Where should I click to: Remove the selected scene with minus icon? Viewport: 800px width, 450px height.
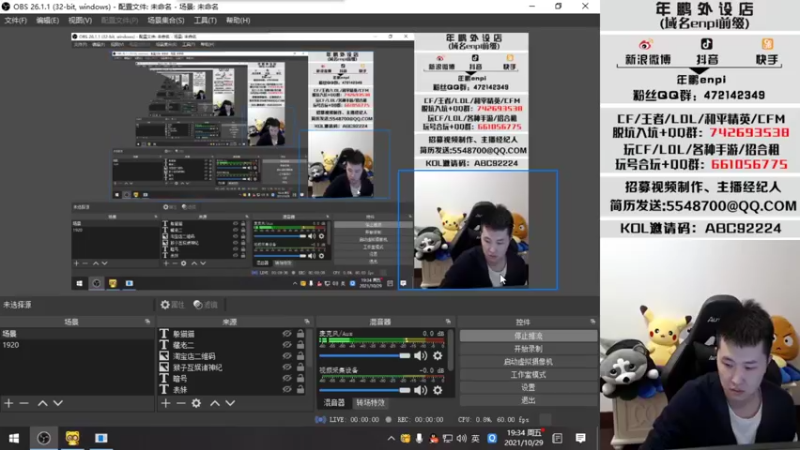tap(23, 403)
